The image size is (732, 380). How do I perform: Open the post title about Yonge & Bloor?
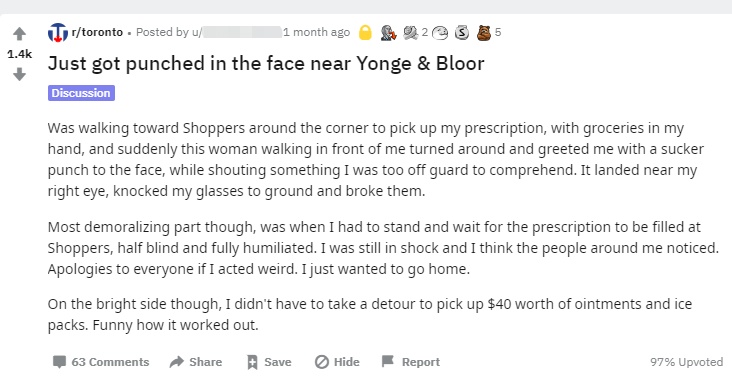(x=266, y=63)
